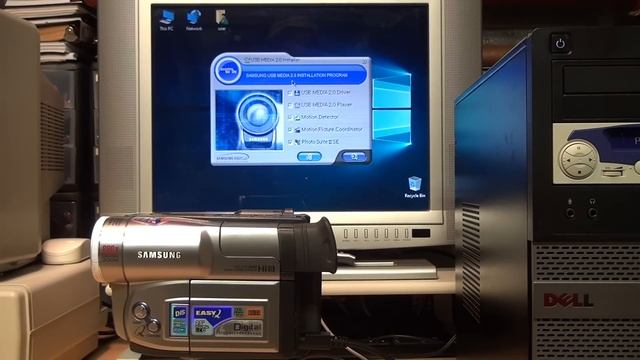
Task: Open the Recycle Bin desktop icon
Action: click(415, 187)
